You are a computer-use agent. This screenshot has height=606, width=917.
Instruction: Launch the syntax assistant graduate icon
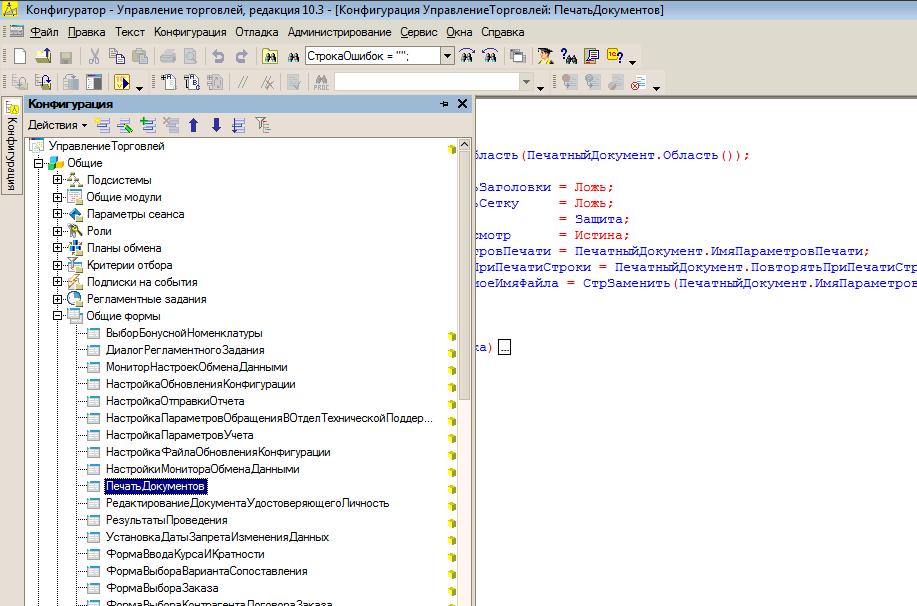click(x=545, y=56)
